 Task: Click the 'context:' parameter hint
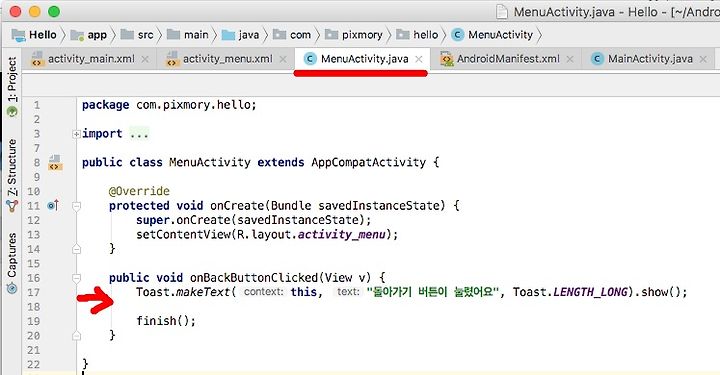point(264,292)
